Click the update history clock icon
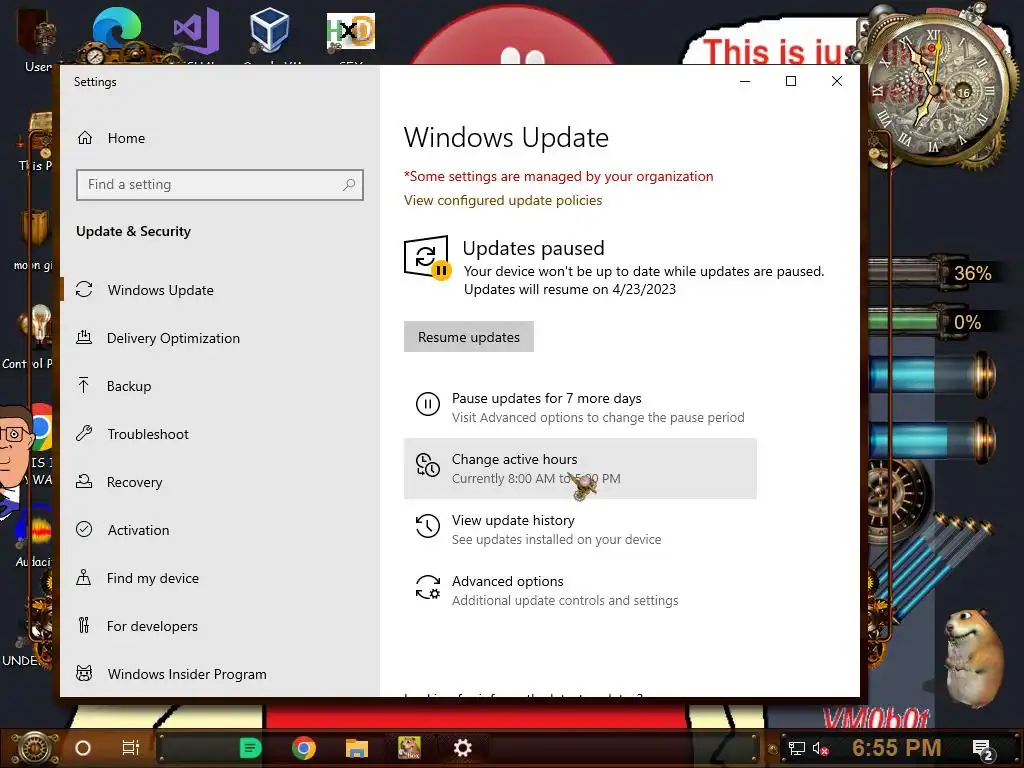Image resolution: width=1024 pixels, height=768 pixels. pos(428,526)
